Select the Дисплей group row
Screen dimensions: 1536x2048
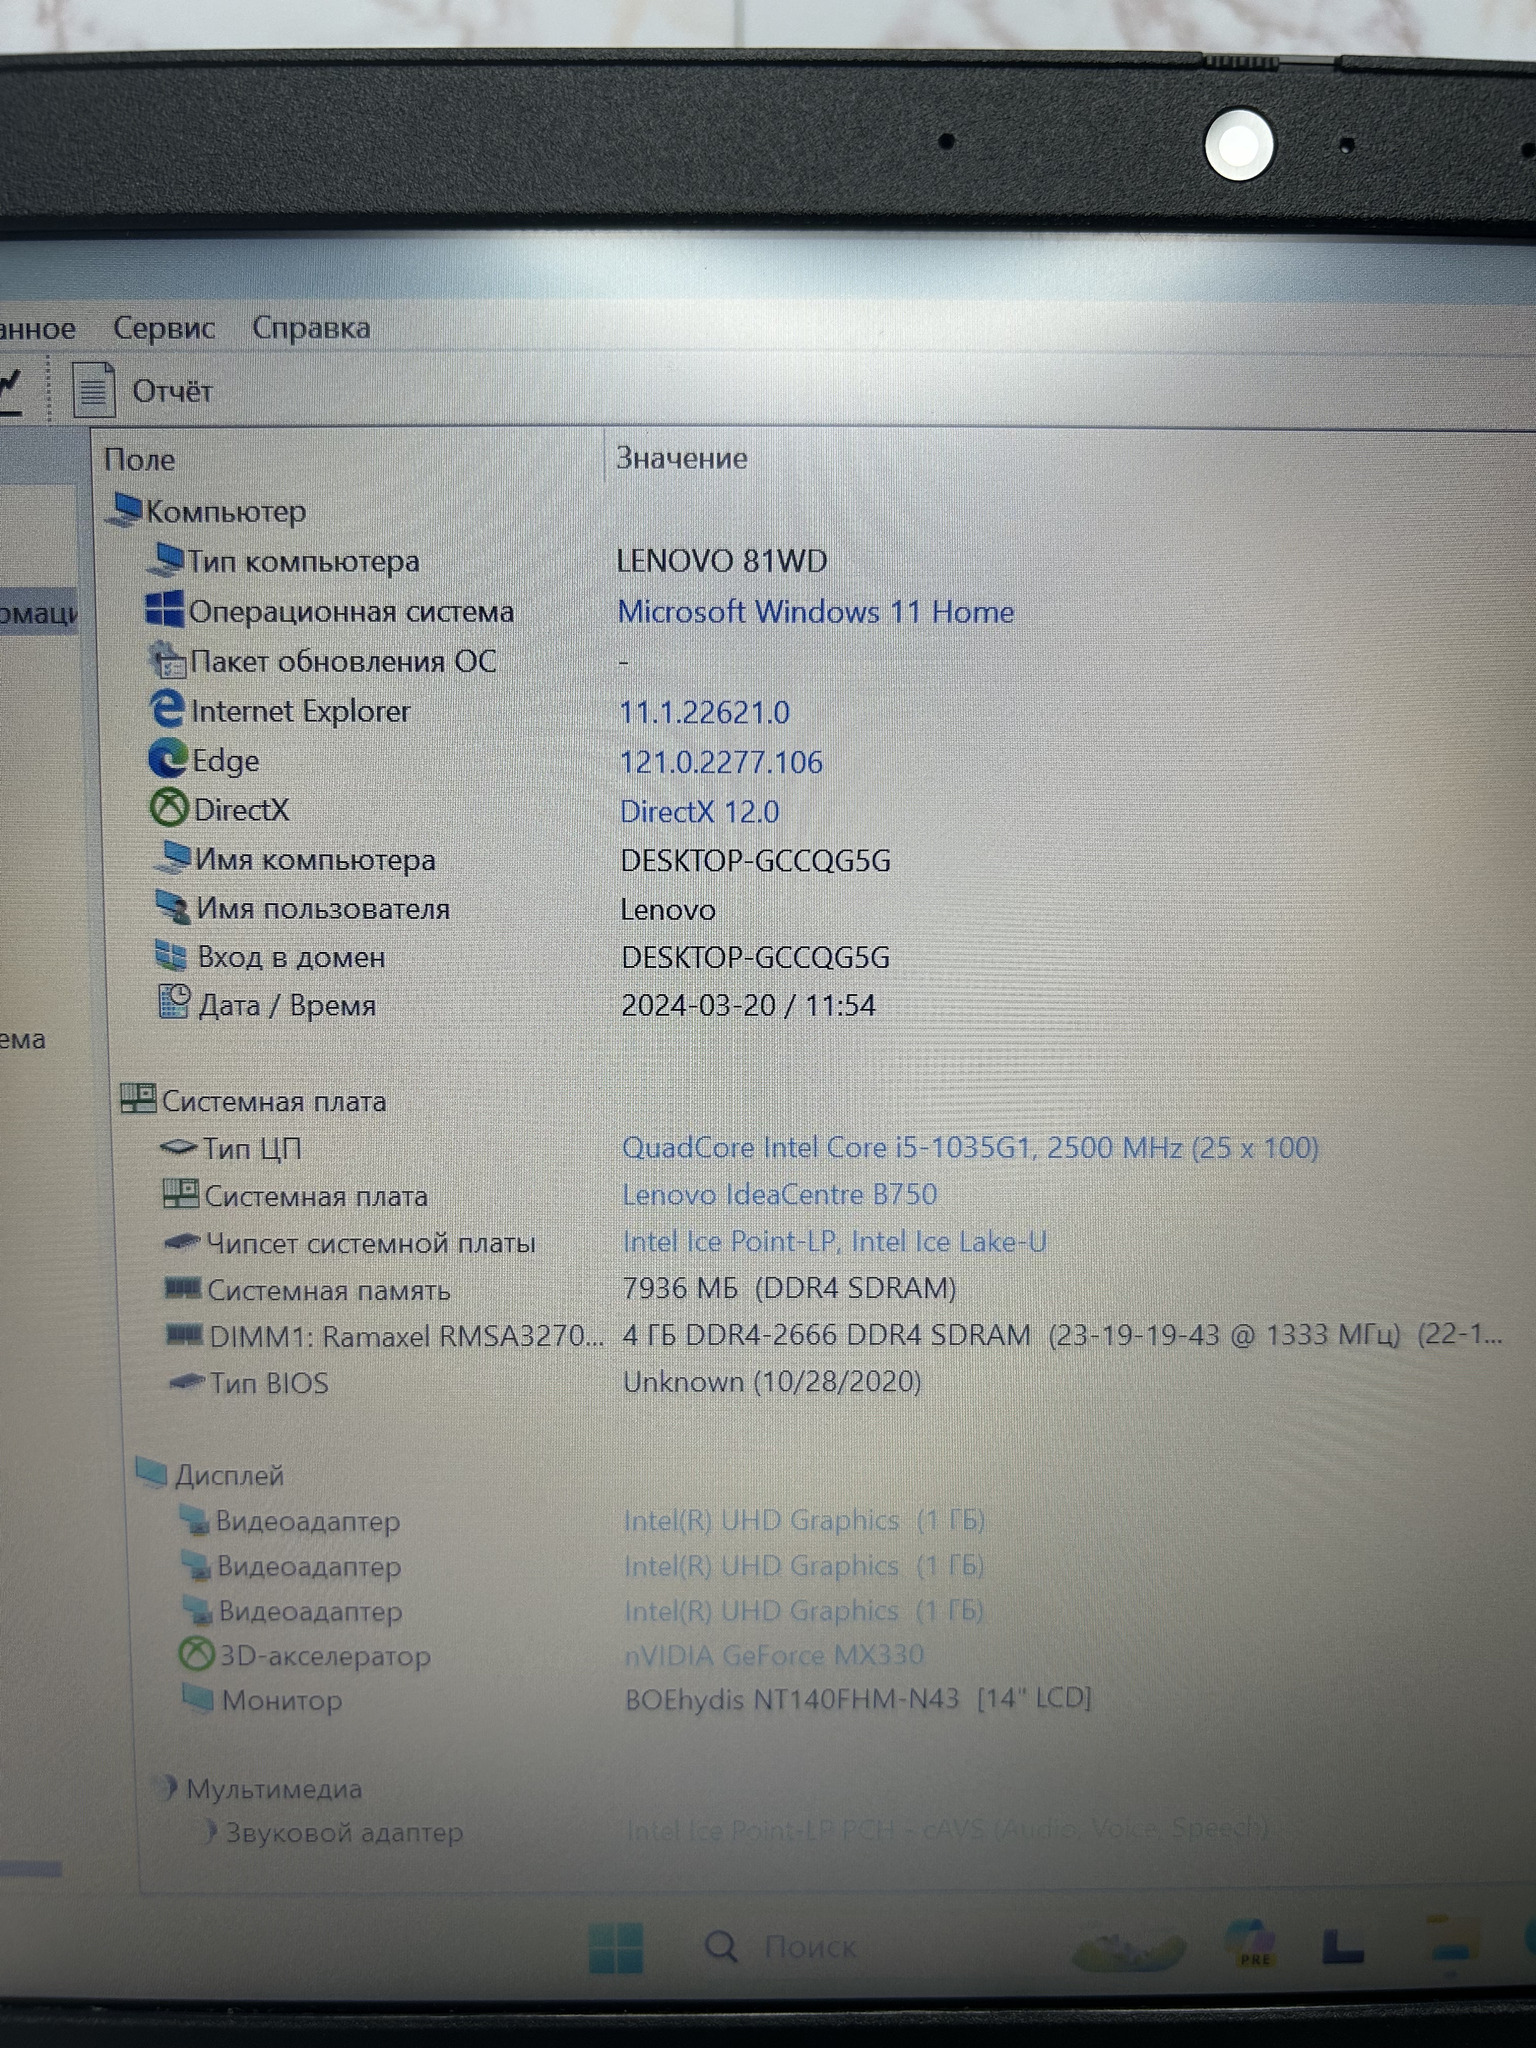click(x=229, y=1475)
